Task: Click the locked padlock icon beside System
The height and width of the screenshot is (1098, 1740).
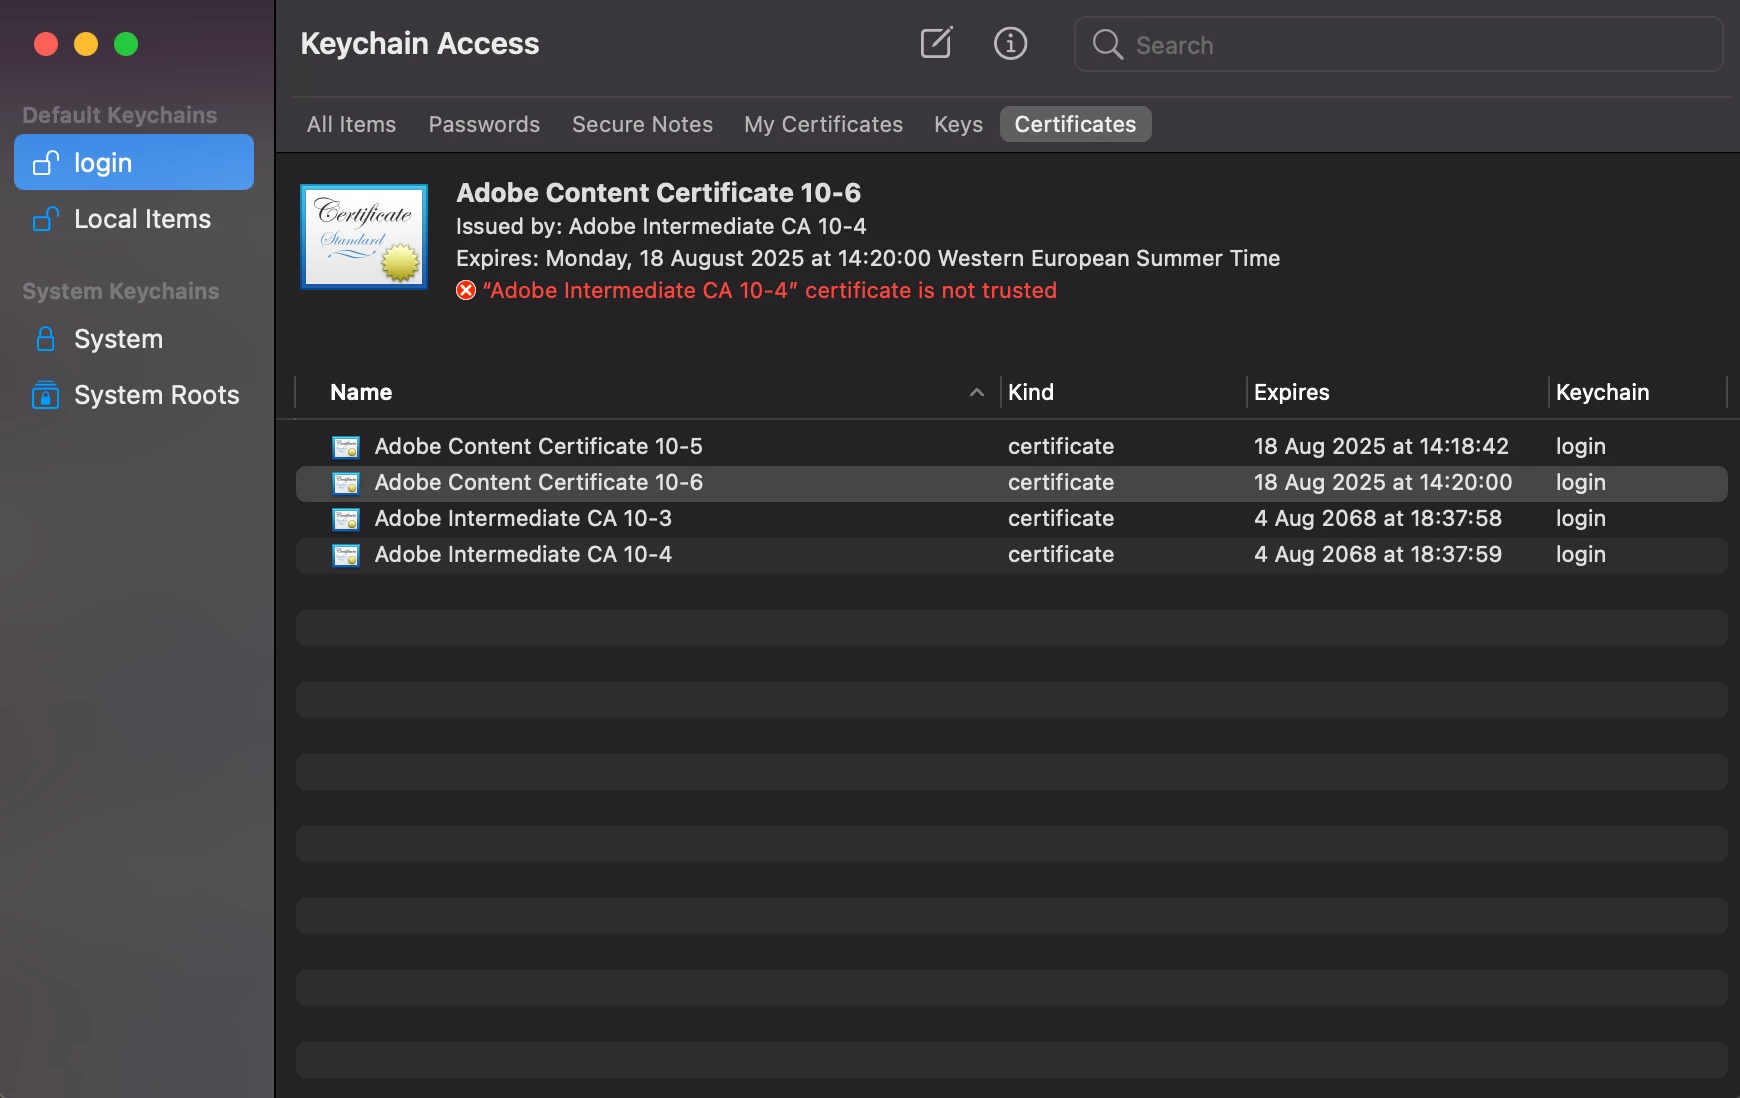Action: pyautogui.click(x=46, y=339)
